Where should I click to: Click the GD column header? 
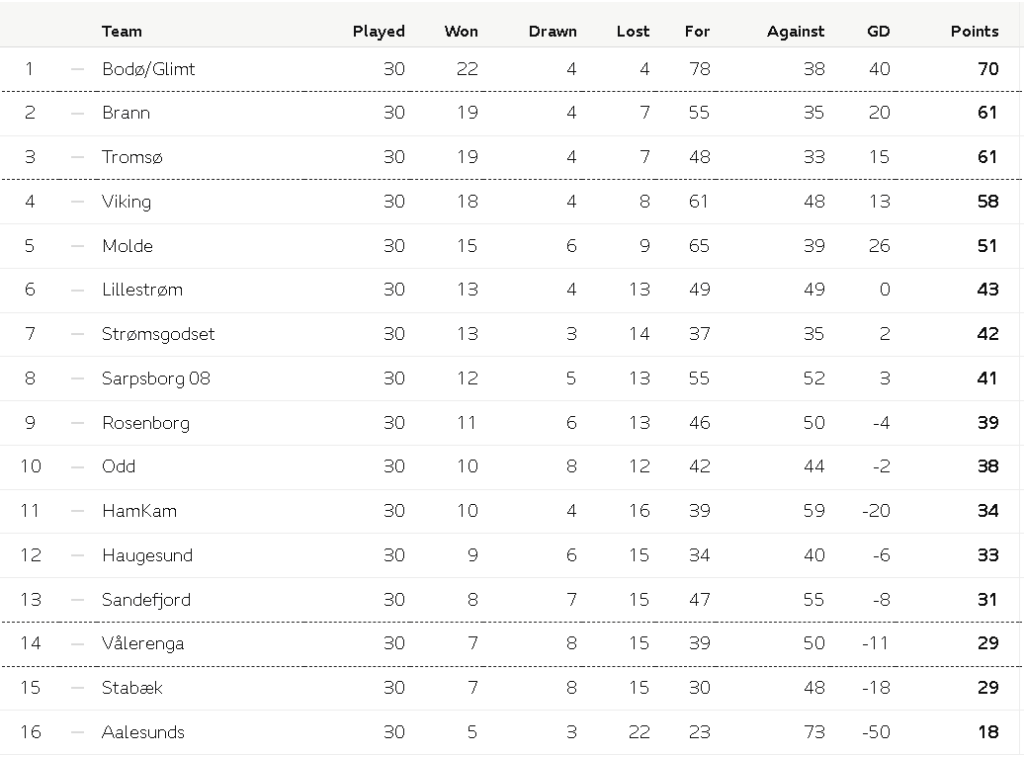[x=878, y=31]
